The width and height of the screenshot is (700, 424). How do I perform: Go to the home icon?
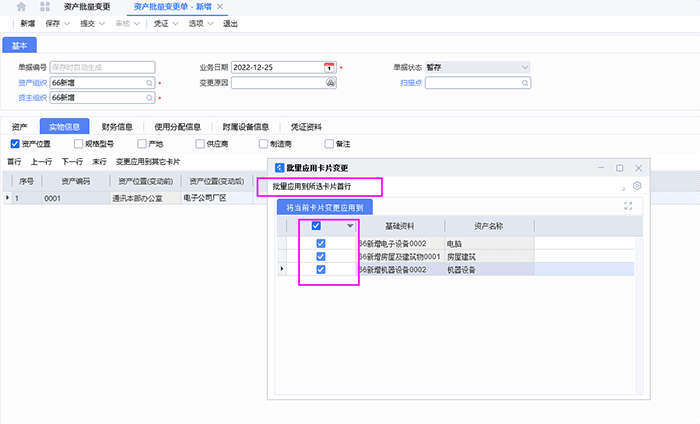21,7
